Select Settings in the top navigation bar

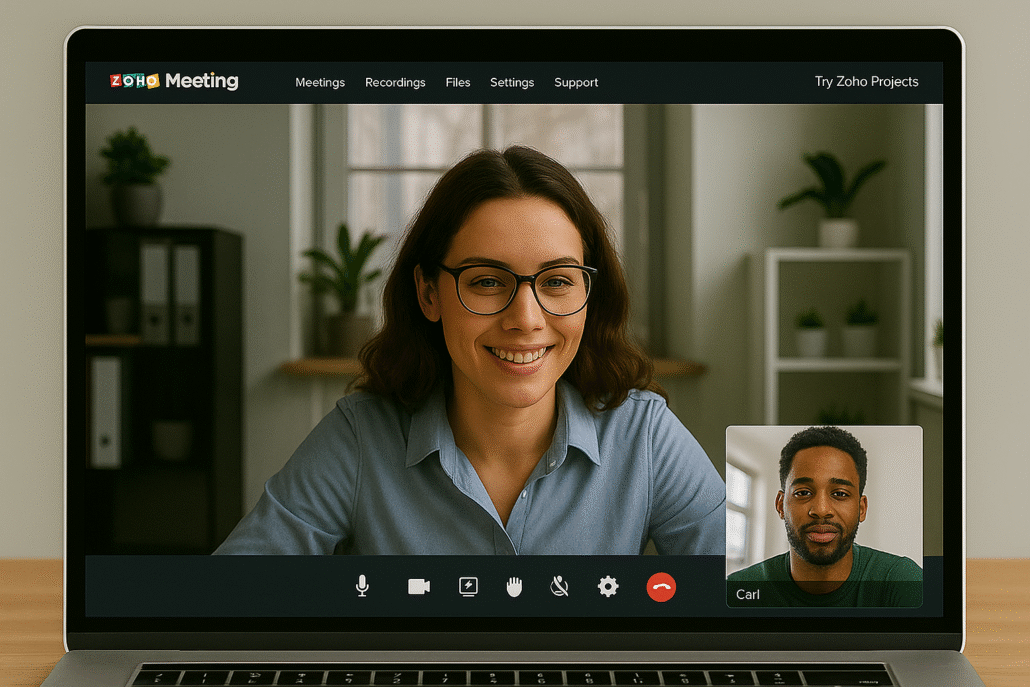pos(512,82)
